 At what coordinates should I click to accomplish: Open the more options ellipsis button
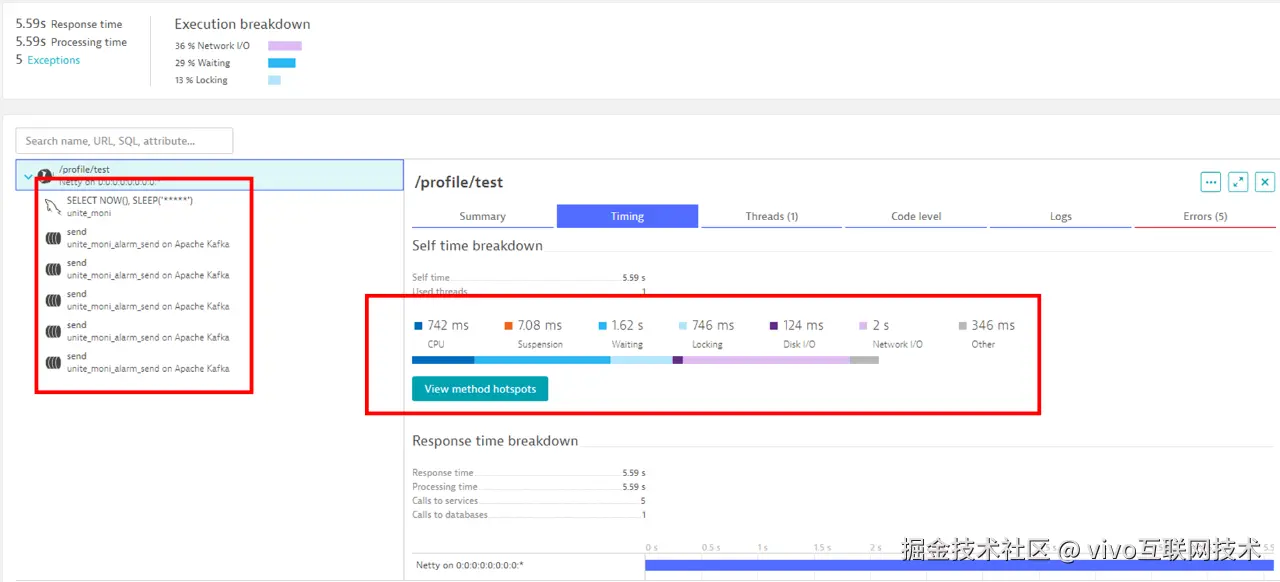coord(1211,182)
